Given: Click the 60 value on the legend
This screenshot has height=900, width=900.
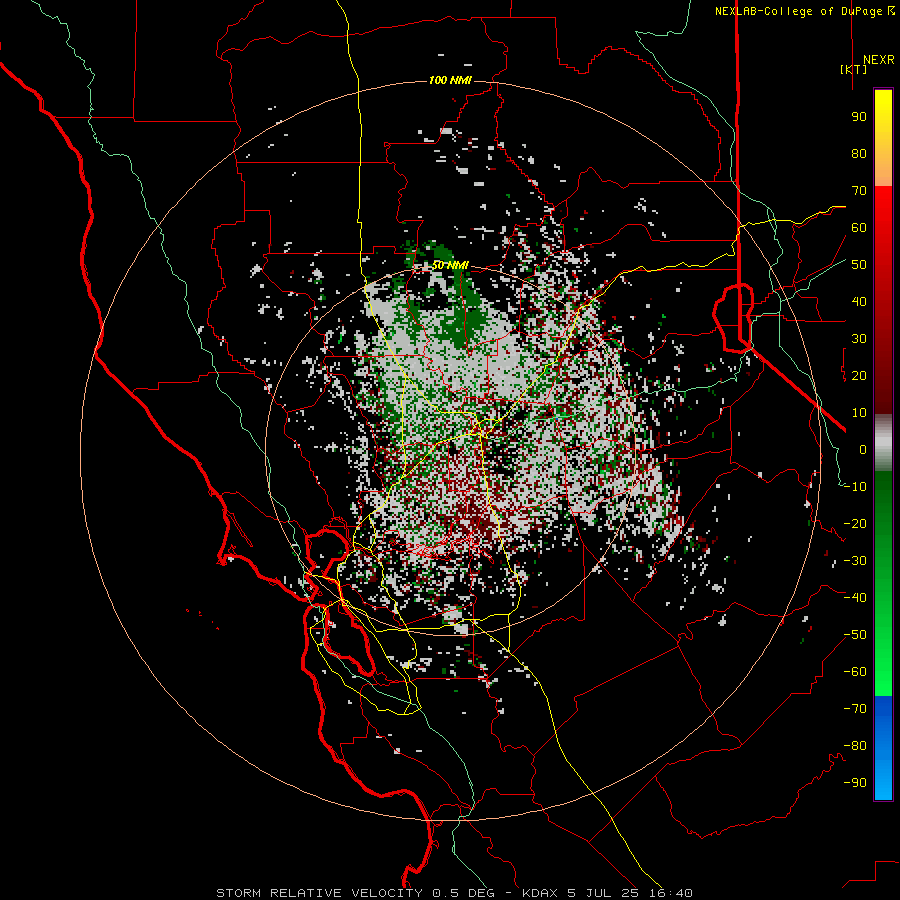Looking at the screenshot, I should (x=859, y=227).
